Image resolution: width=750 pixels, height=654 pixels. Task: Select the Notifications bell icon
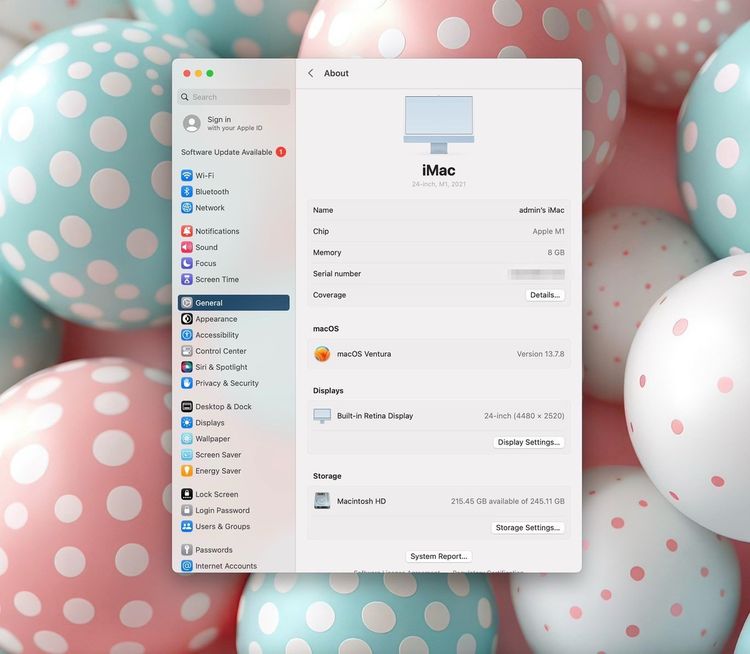tap(187, 231)
